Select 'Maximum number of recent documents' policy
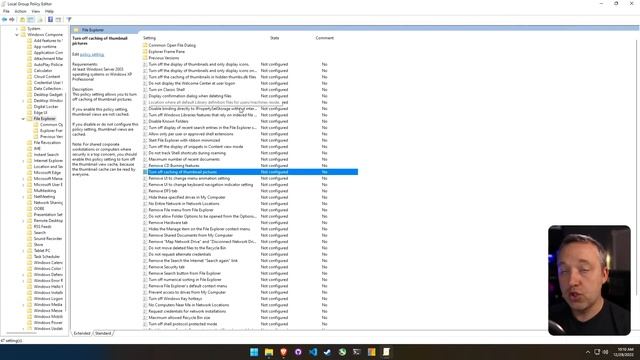Image resolution: width=640 pixels, height=360 pixels. 184,159
